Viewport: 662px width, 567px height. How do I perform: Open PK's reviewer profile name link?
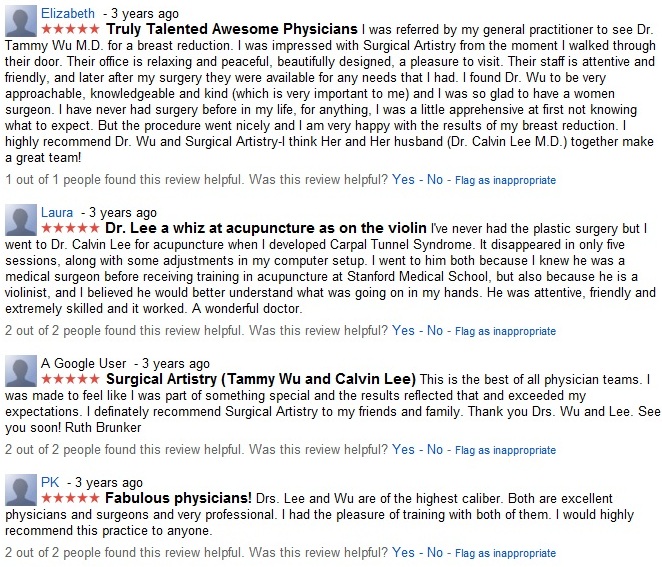click(x=50, y=481)
